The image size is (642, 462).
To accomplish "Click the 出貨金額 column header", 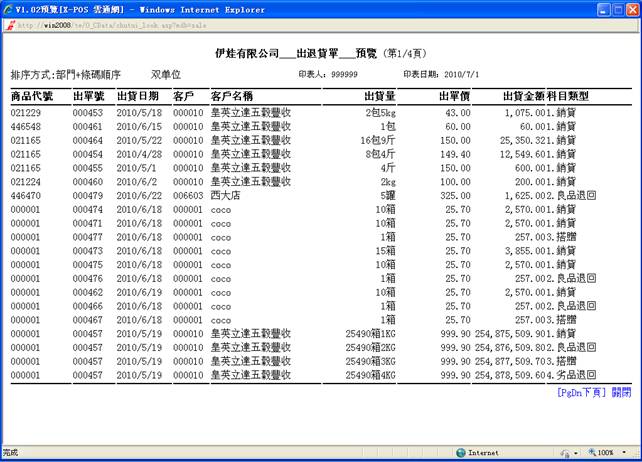I will (518, 96).
